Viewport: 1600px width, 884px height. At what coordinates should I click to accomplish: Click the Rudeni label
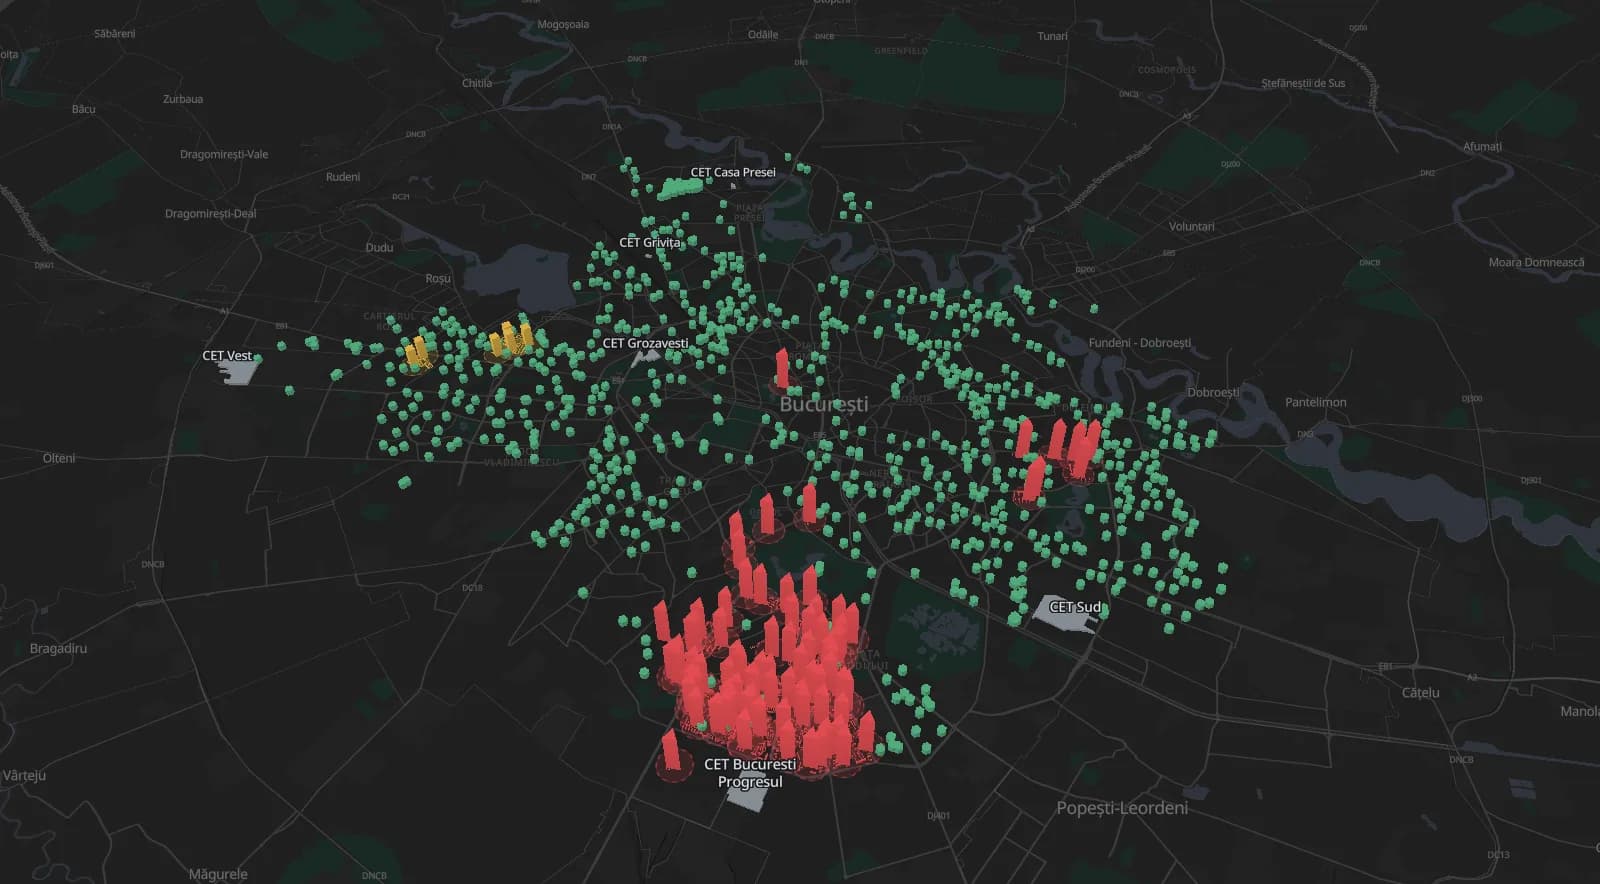click(343, 176)
